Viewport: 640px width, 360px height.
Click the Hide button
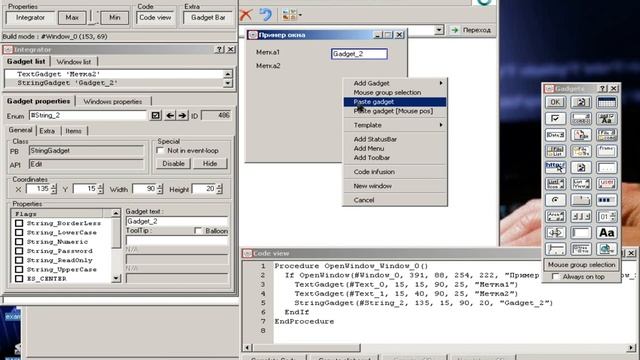pos(210,164)
